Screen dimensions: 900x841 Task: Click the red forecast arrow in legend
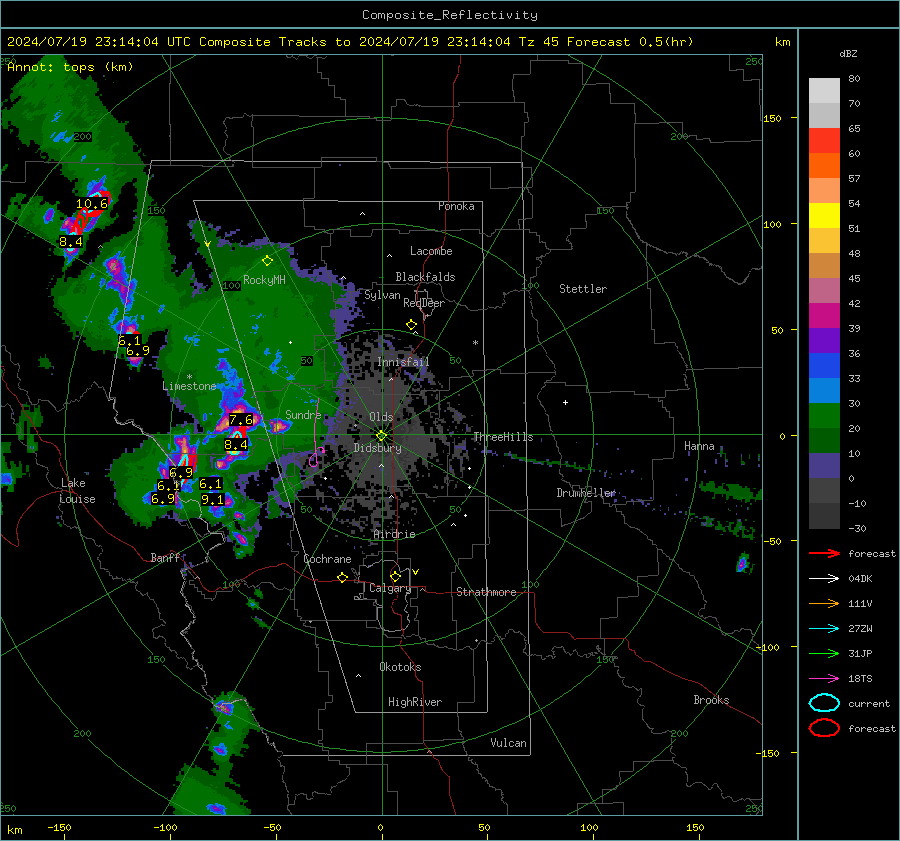[x=824, y=553]
